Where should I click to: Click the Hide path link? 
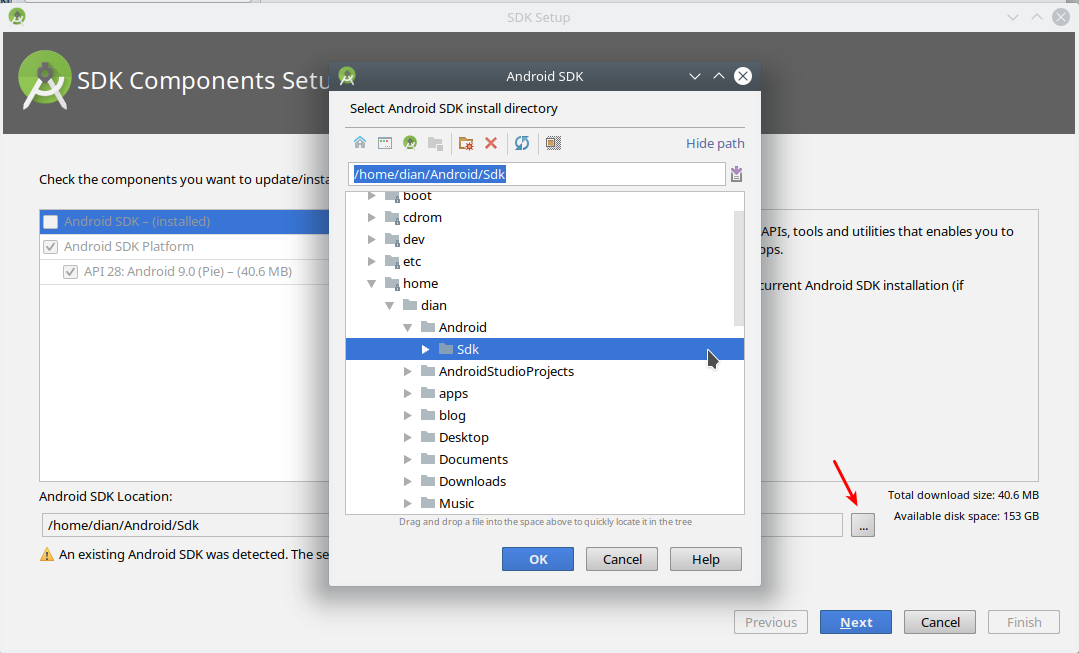(714, 143)
